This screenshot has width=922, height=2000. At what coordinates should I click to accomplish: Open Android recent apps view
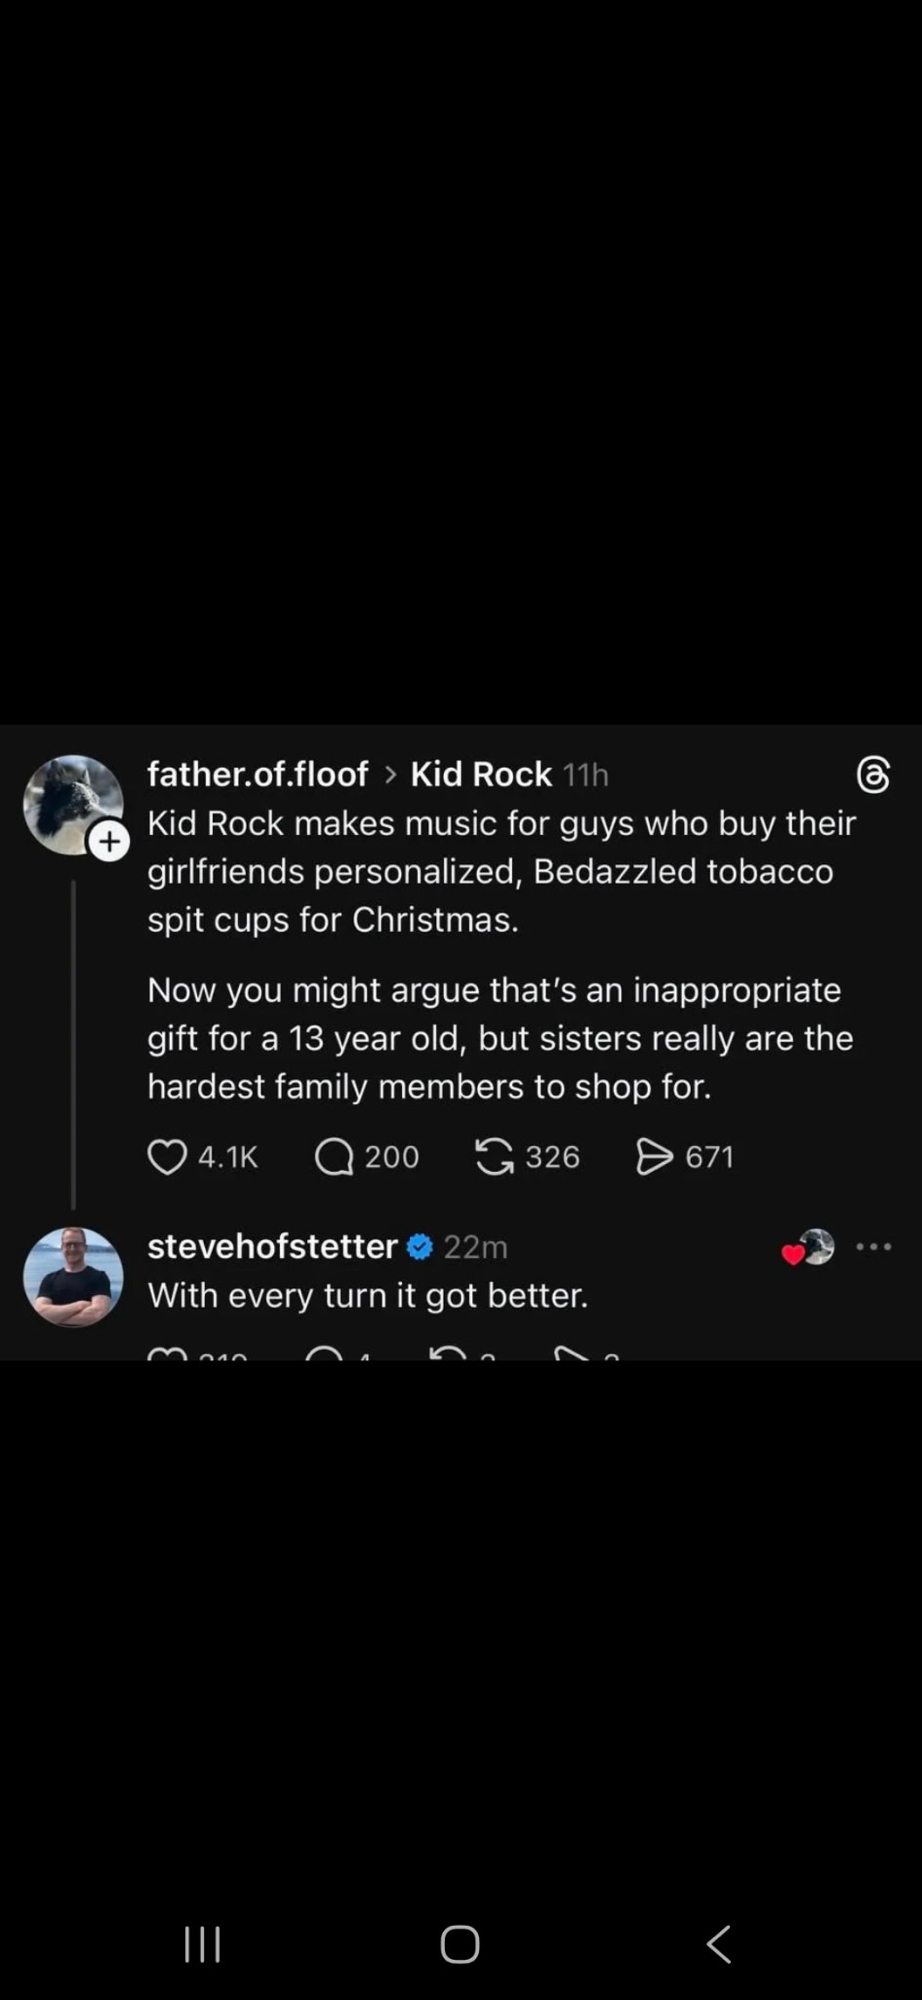tap(202, 1944)
